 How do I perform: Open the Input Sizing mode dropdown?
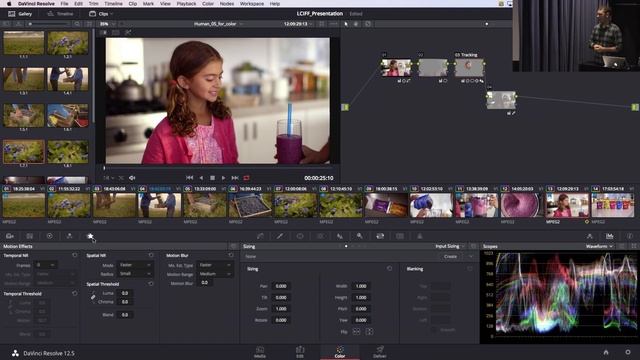[450, 246]
